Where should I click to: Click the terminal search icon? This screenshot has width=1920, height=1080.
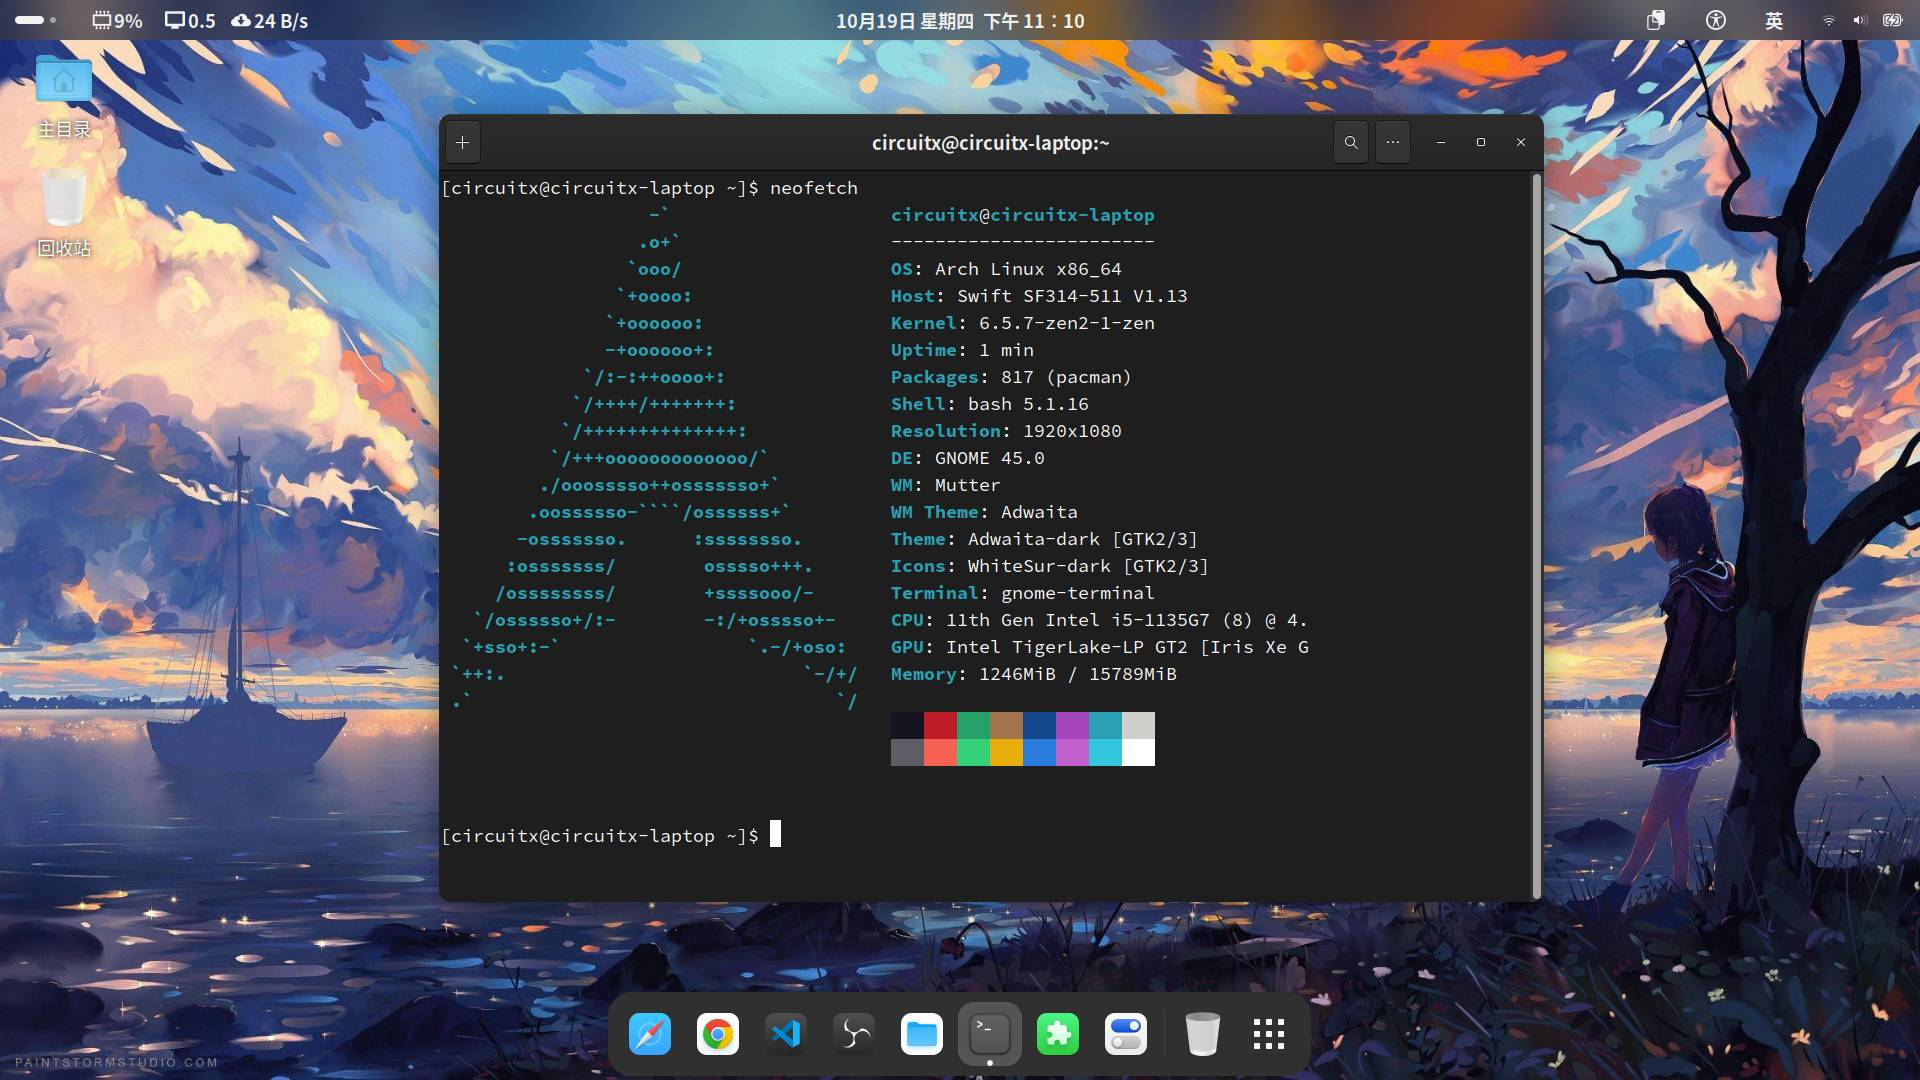coord(1351,143)
